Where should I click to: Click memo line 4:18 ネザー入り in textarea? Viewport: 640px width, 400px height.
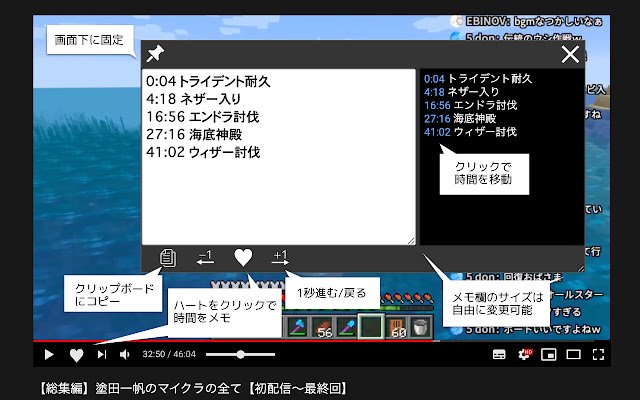tap(193, 99)
